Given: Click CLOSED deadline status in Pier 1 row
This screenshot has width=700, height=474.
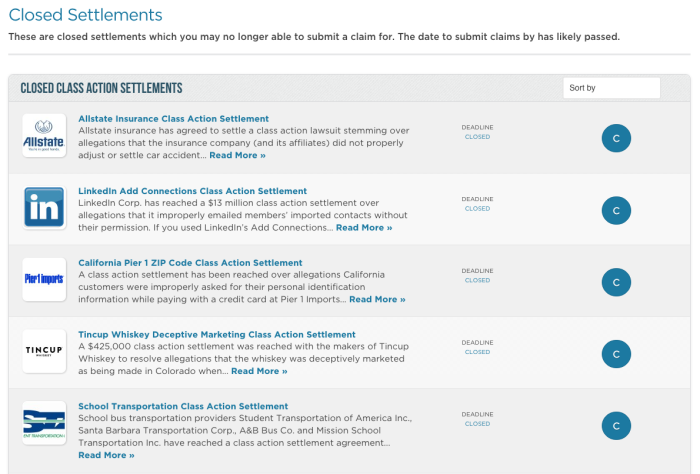Looking at the screenshot, I should pyautogui.click(x=477, y=281).
